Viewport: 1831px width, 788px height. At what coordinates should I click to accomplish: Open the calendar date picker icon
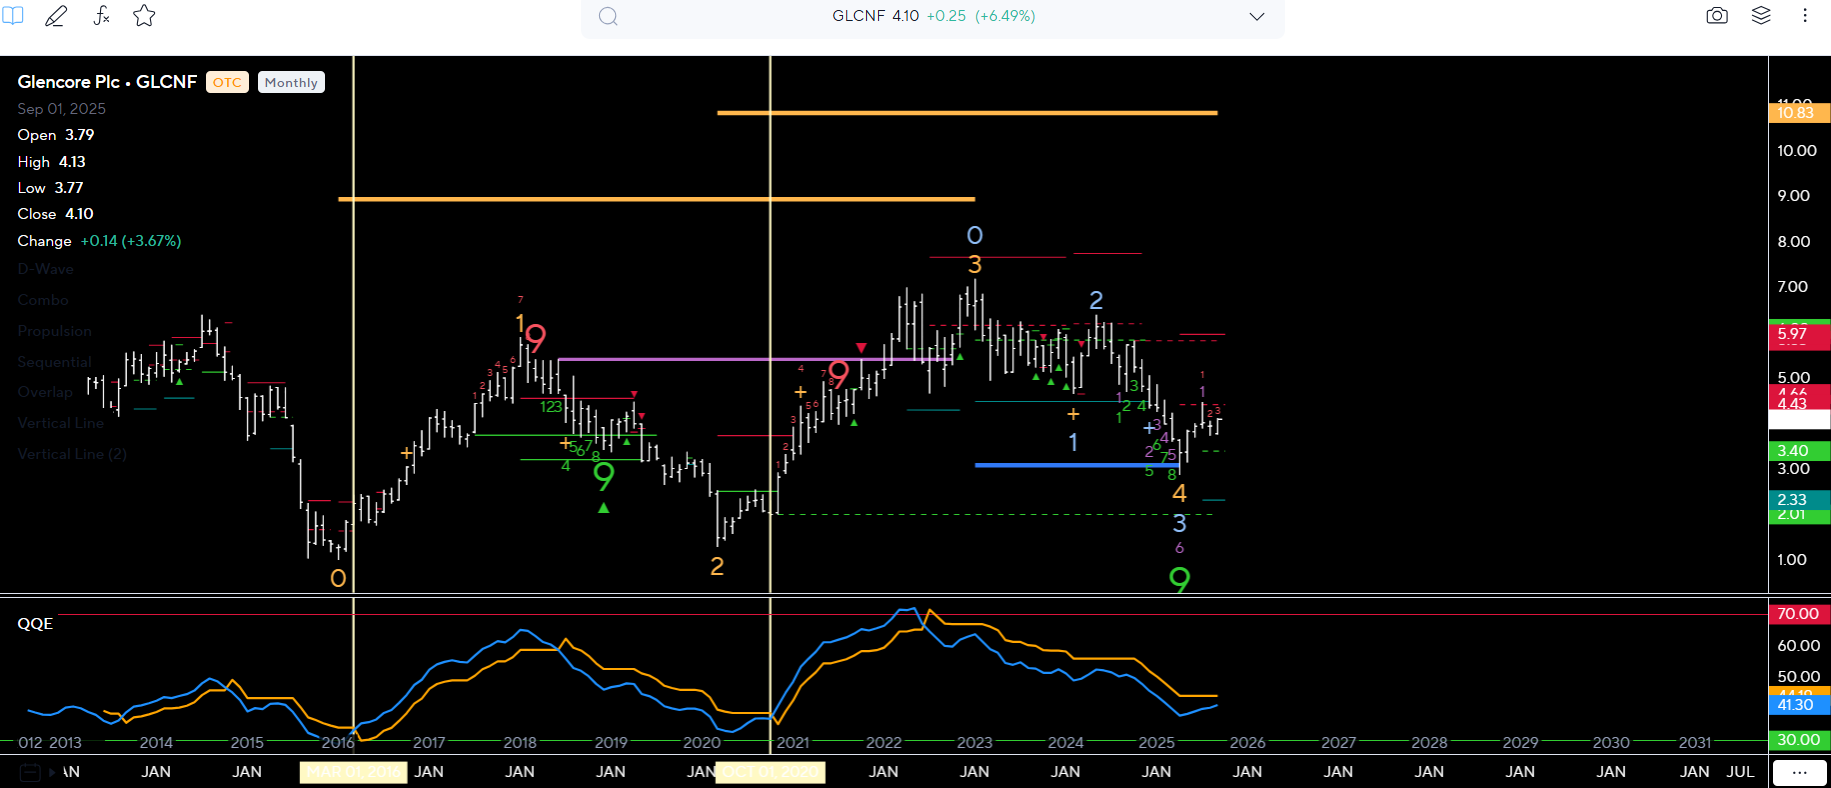[x=30, y=772]
